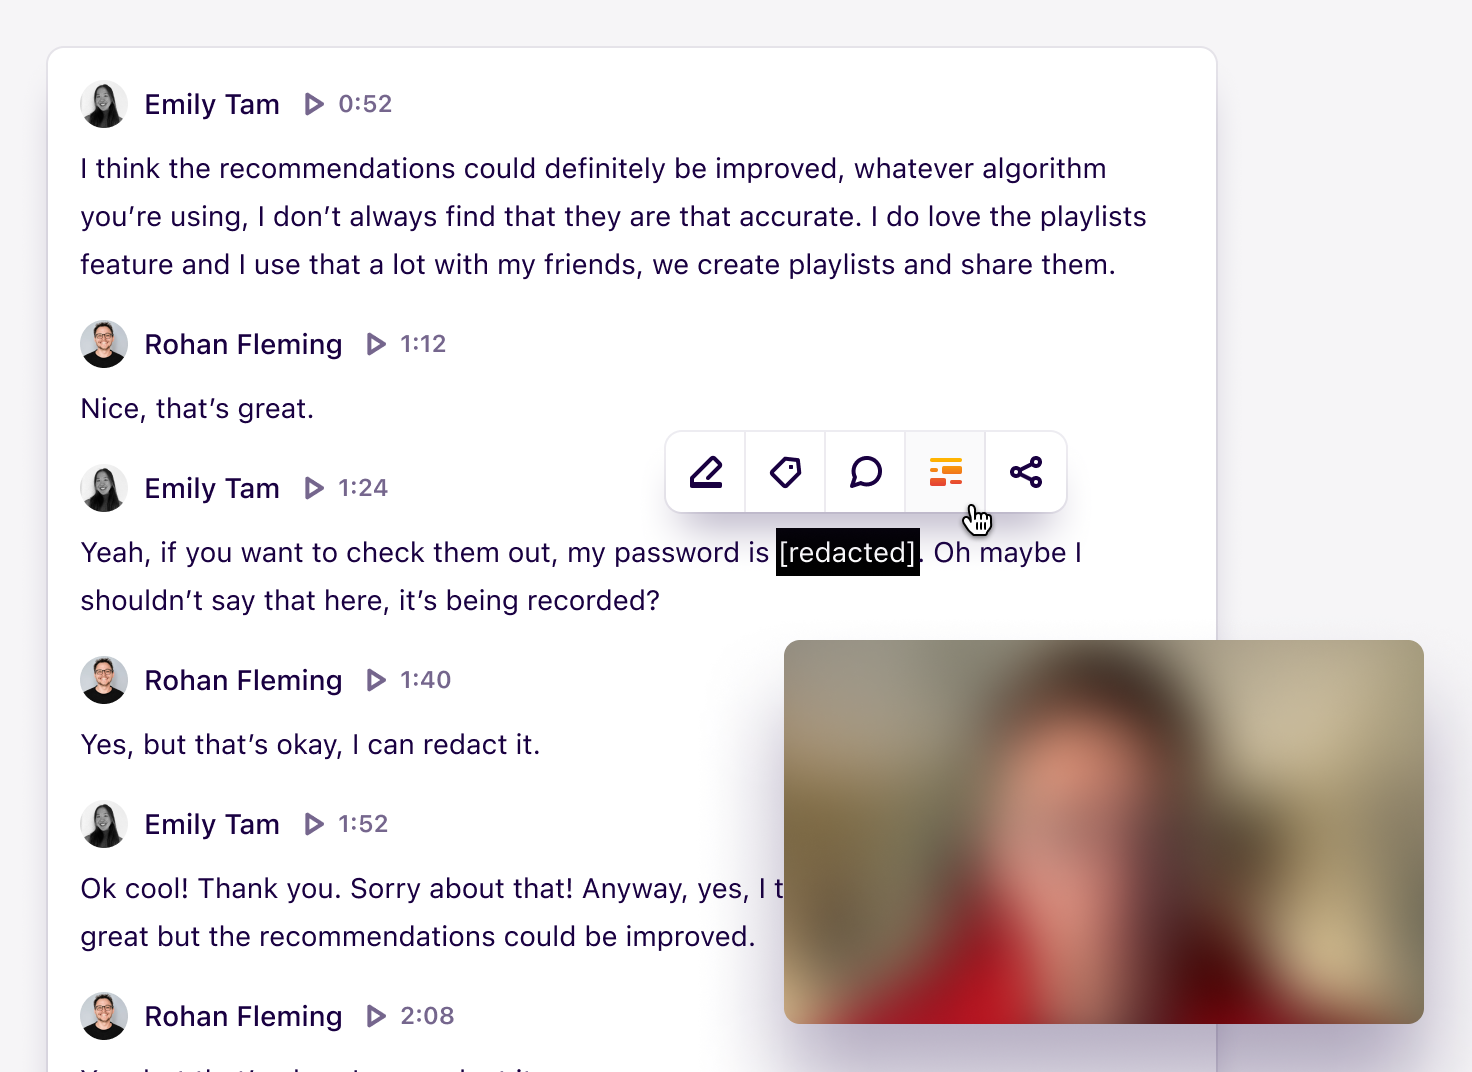Click the 2:08 timestamp
Image resolution: width=1472 pixels, height=1072 pixels.
click(427, 1016)
